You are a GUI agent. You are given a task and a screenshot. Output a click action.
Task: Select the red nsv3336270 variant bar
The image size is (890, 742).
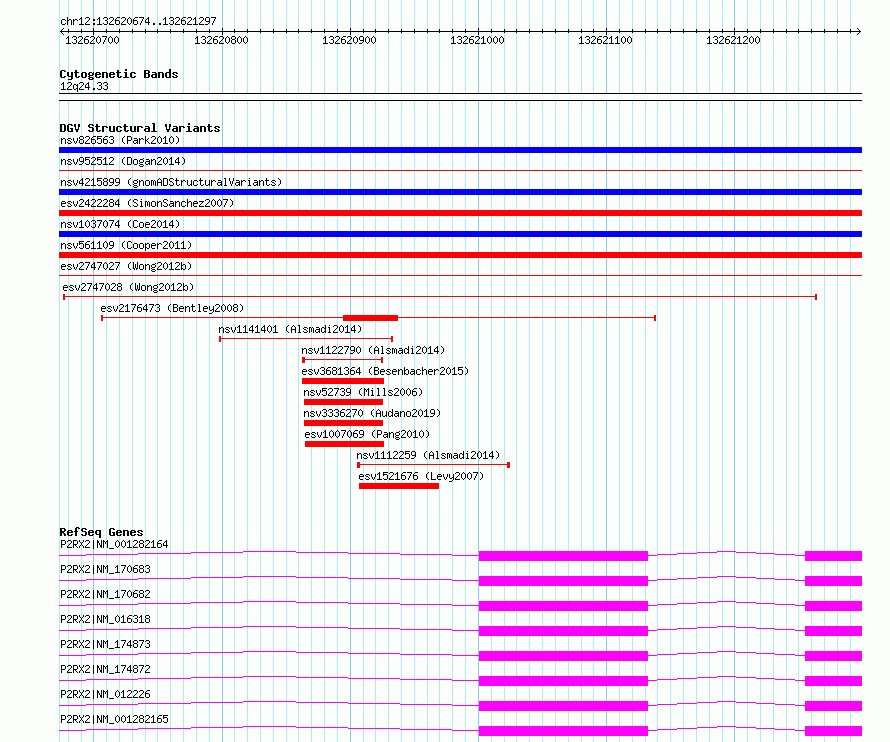tap(343, 423)
